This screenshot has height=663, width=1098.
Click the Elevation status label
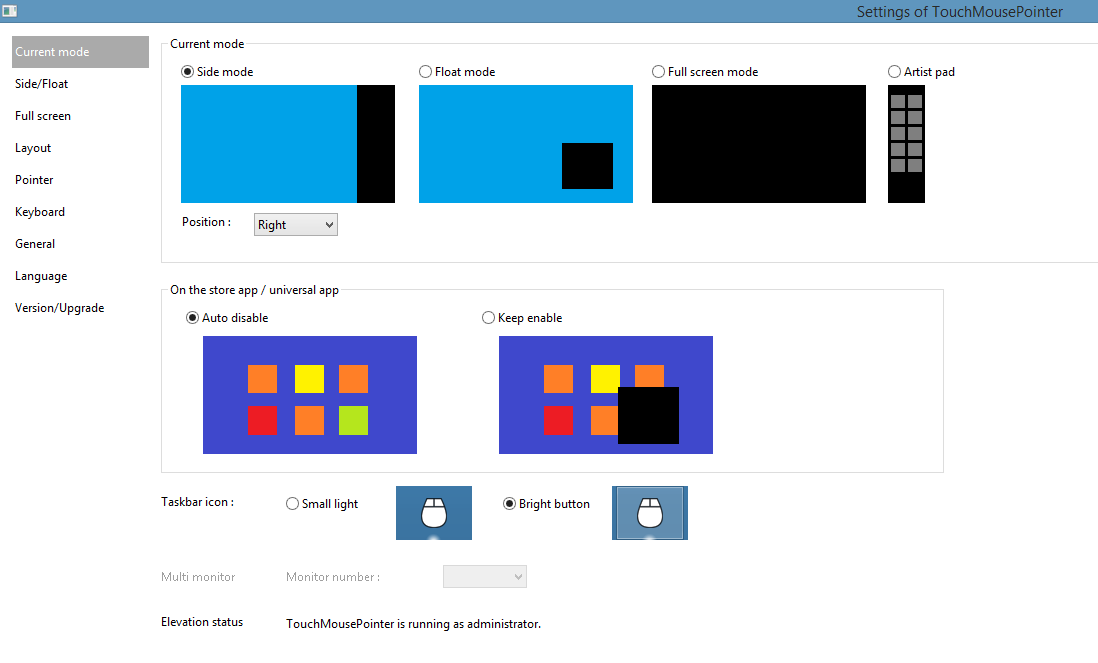click(202, 622)
